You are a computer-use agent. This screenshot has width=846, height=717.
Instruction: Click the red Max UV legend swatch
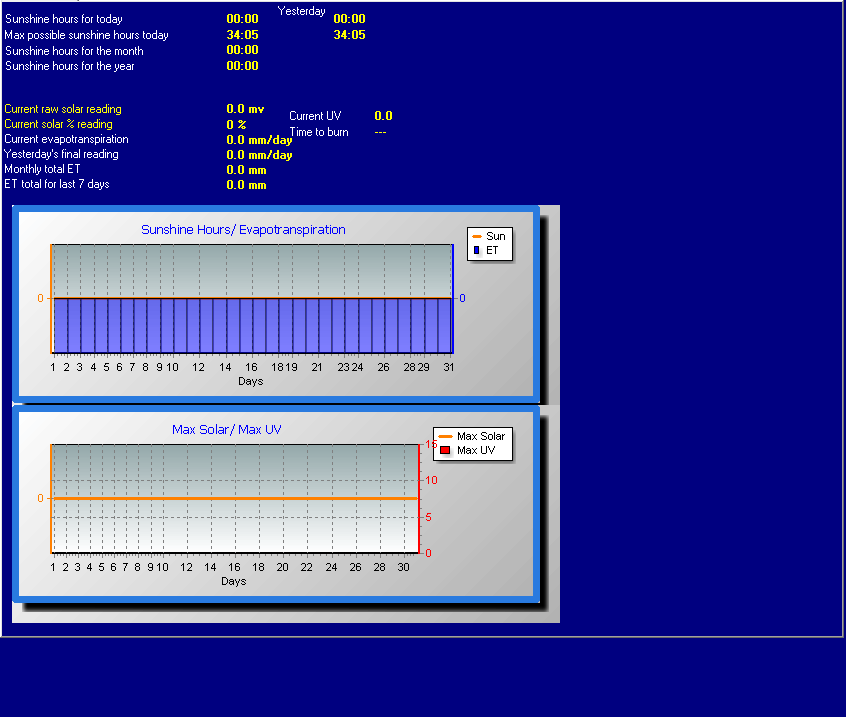coord(445,450)
